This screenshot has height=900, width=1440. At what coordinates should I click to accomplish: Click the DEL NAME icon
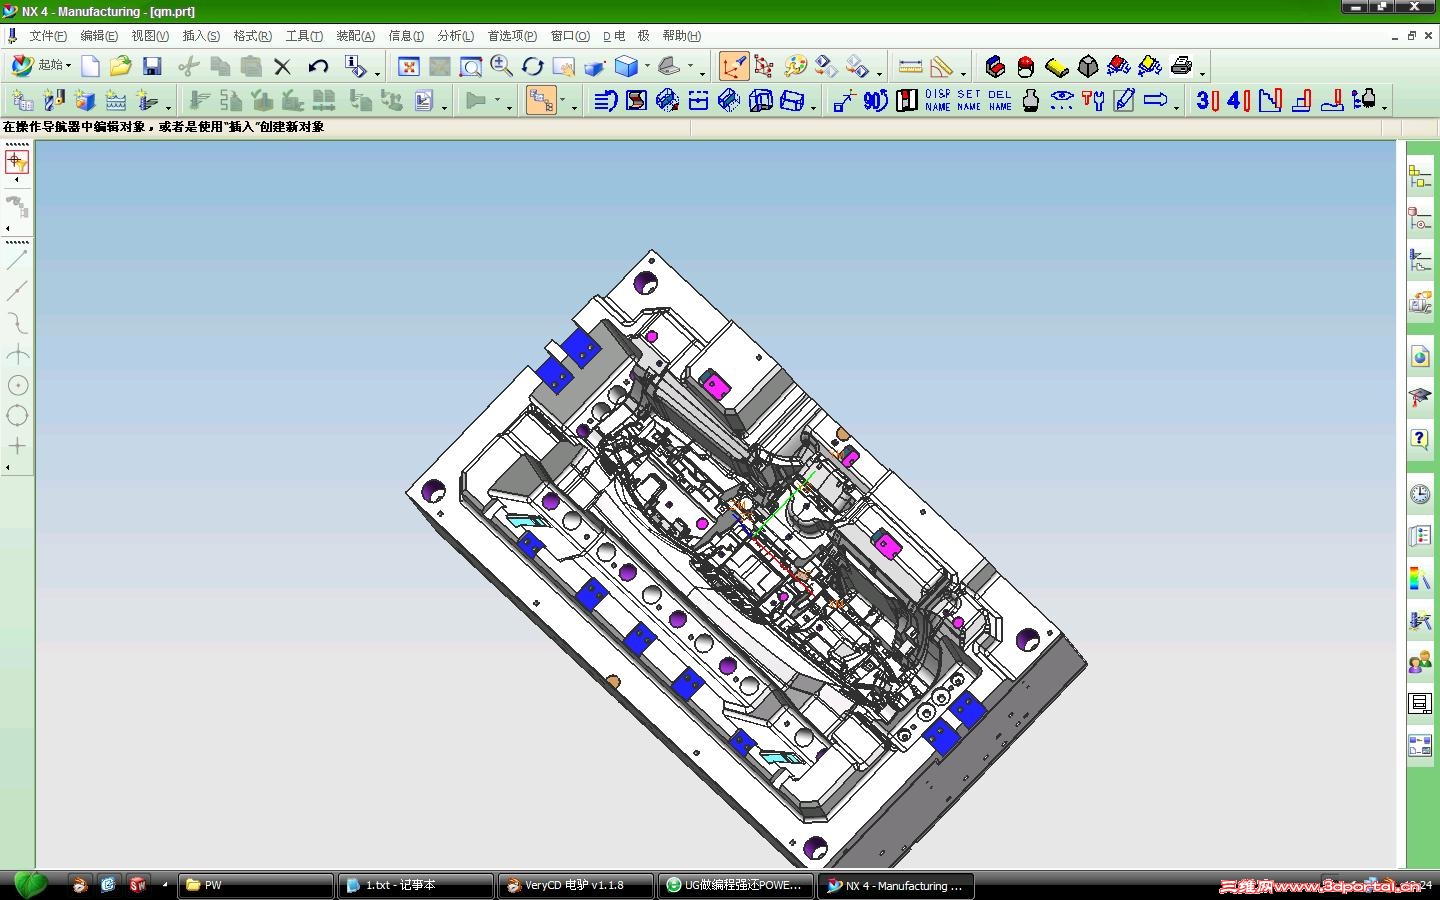pos(1000,100)
